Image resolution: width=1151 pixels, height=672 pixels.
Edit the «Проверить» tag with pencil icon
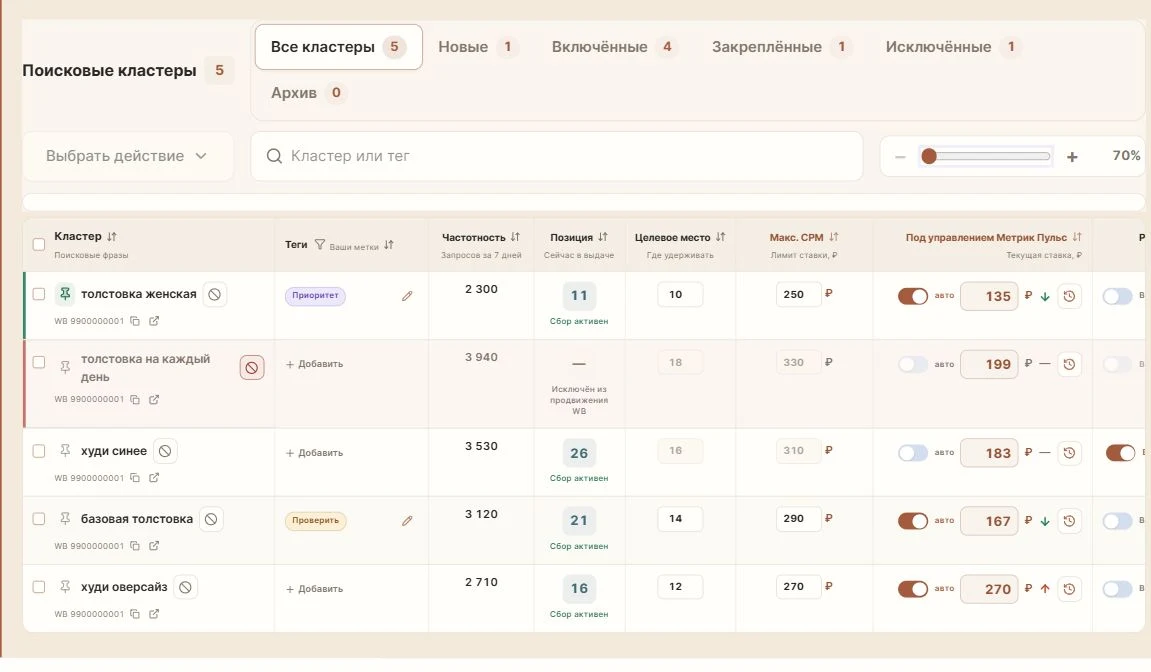[407, 521]
